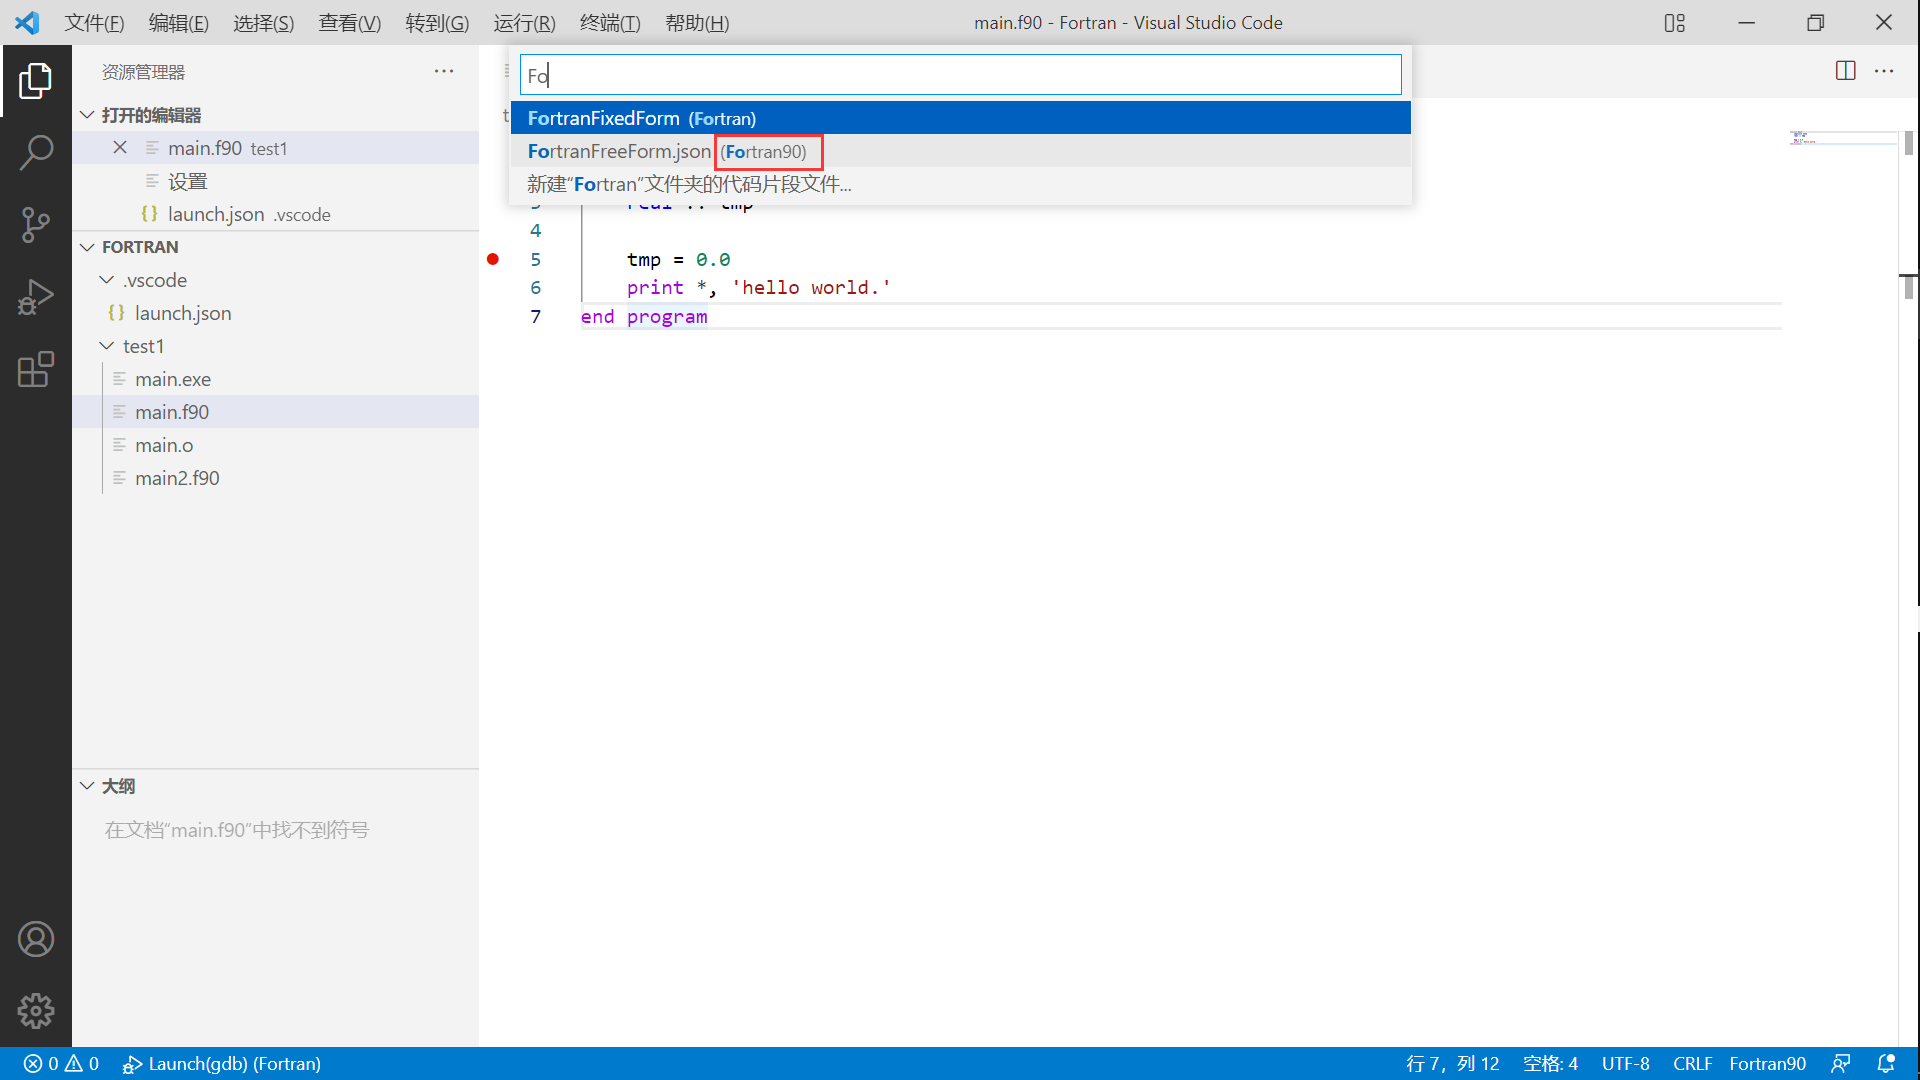1920x1080 pixels.
Task: Open the Terminal menu
Action: click(x=609, y=23)
